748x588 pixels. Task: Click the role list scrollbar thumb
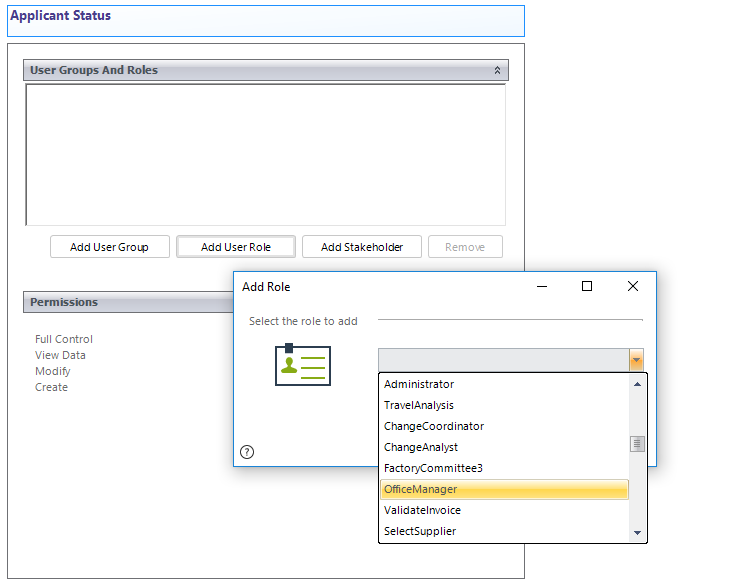coord(637,444)
